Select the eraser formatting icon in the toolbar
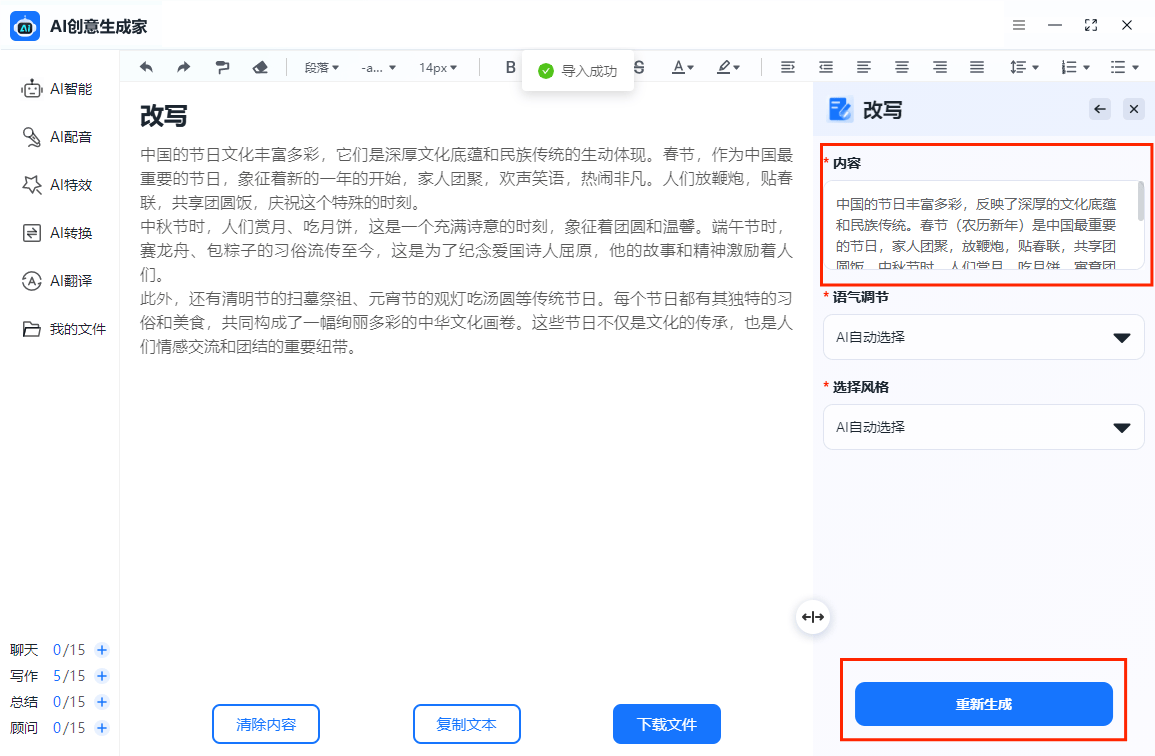This screenshot has width=1155, height=756. pyautogui.click(x=258, y=66)
